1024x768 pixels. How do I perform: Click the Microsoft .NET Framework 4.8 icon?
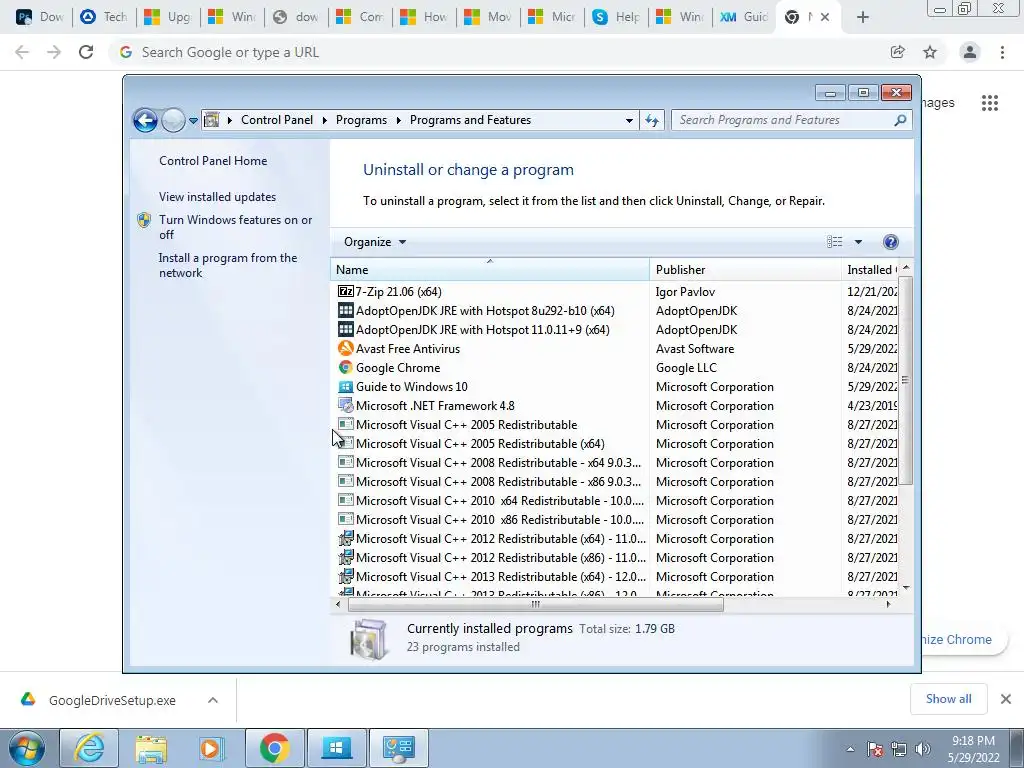point(345,406)
